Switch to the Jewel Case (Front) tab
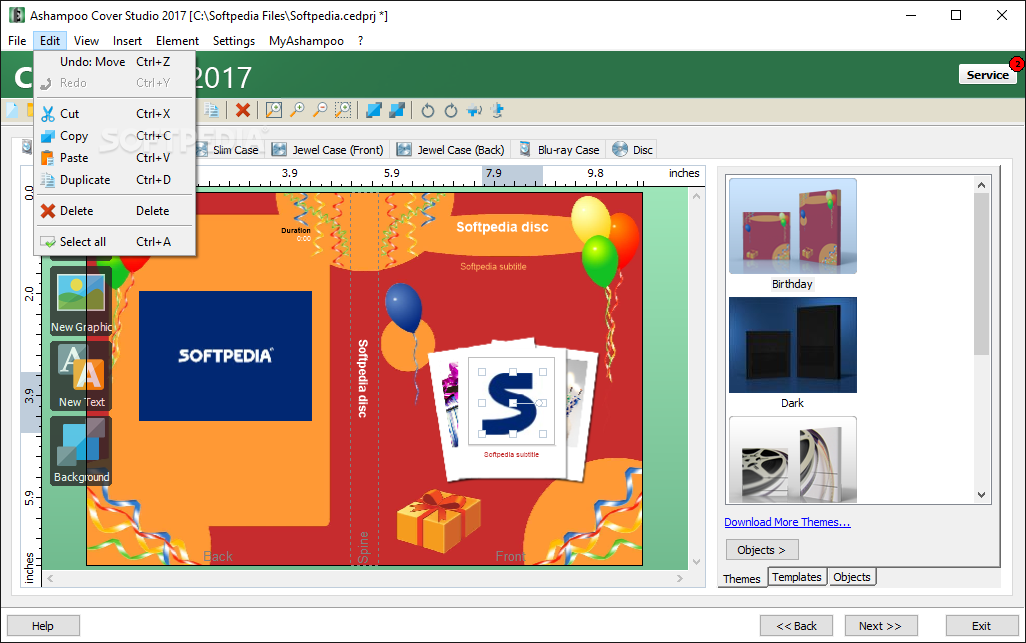This screenshot has width=1026, height=643. pos(328,150)
